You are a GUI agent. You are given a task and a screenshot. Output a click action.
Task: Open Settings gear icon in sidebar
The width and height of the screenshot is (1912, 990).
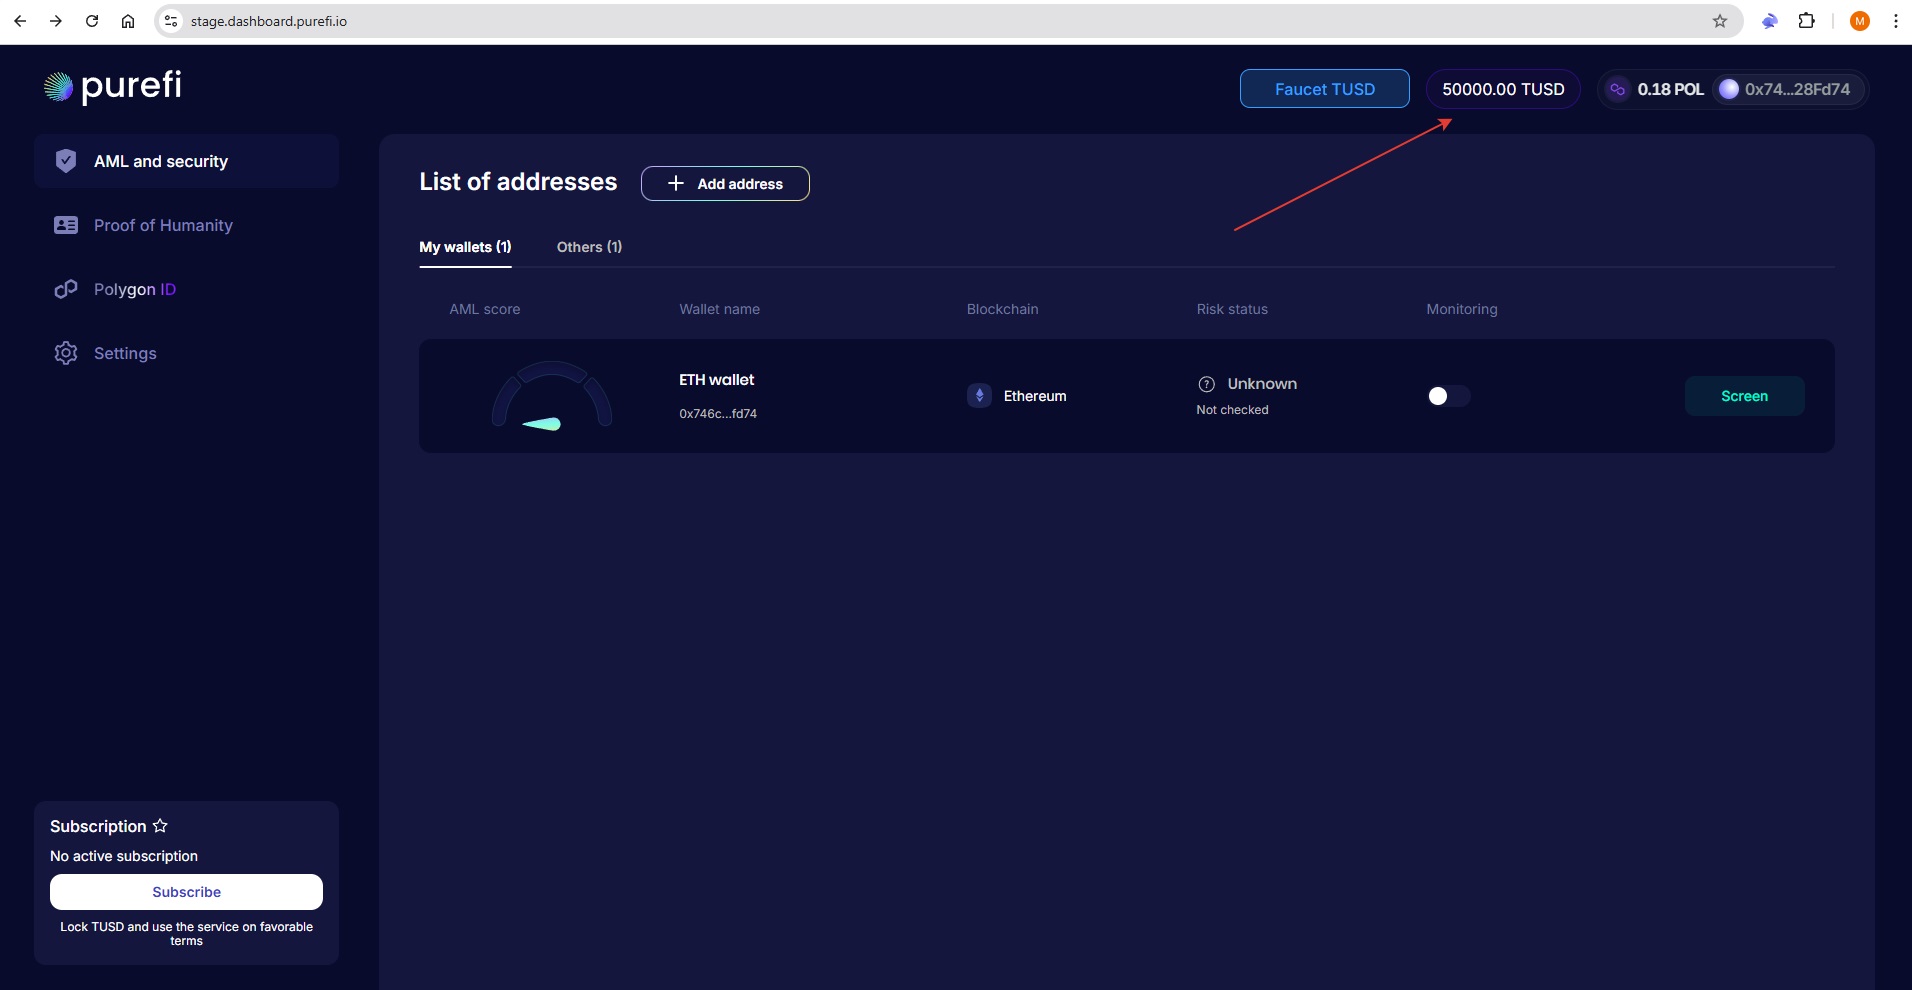(x=66, y=353)
